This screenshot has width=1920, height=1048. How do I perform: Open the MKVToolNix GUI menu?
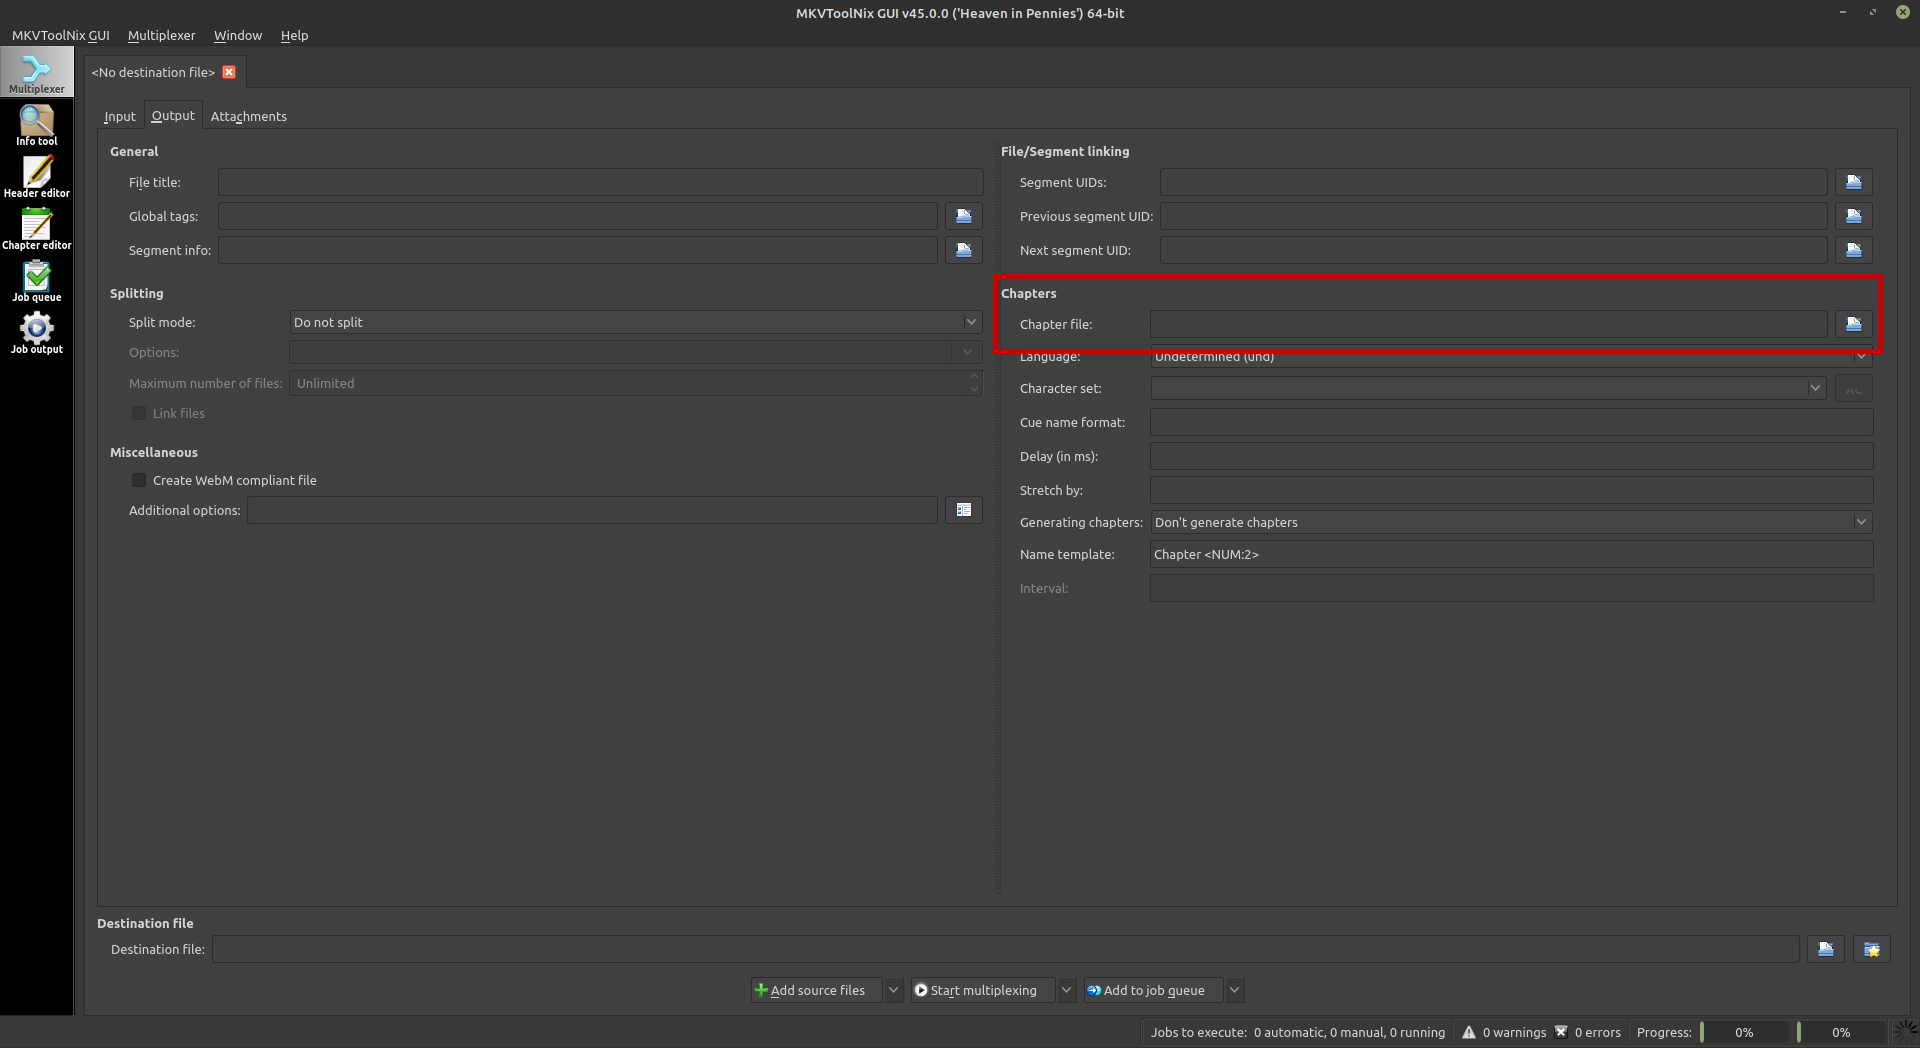click(61, 35)
